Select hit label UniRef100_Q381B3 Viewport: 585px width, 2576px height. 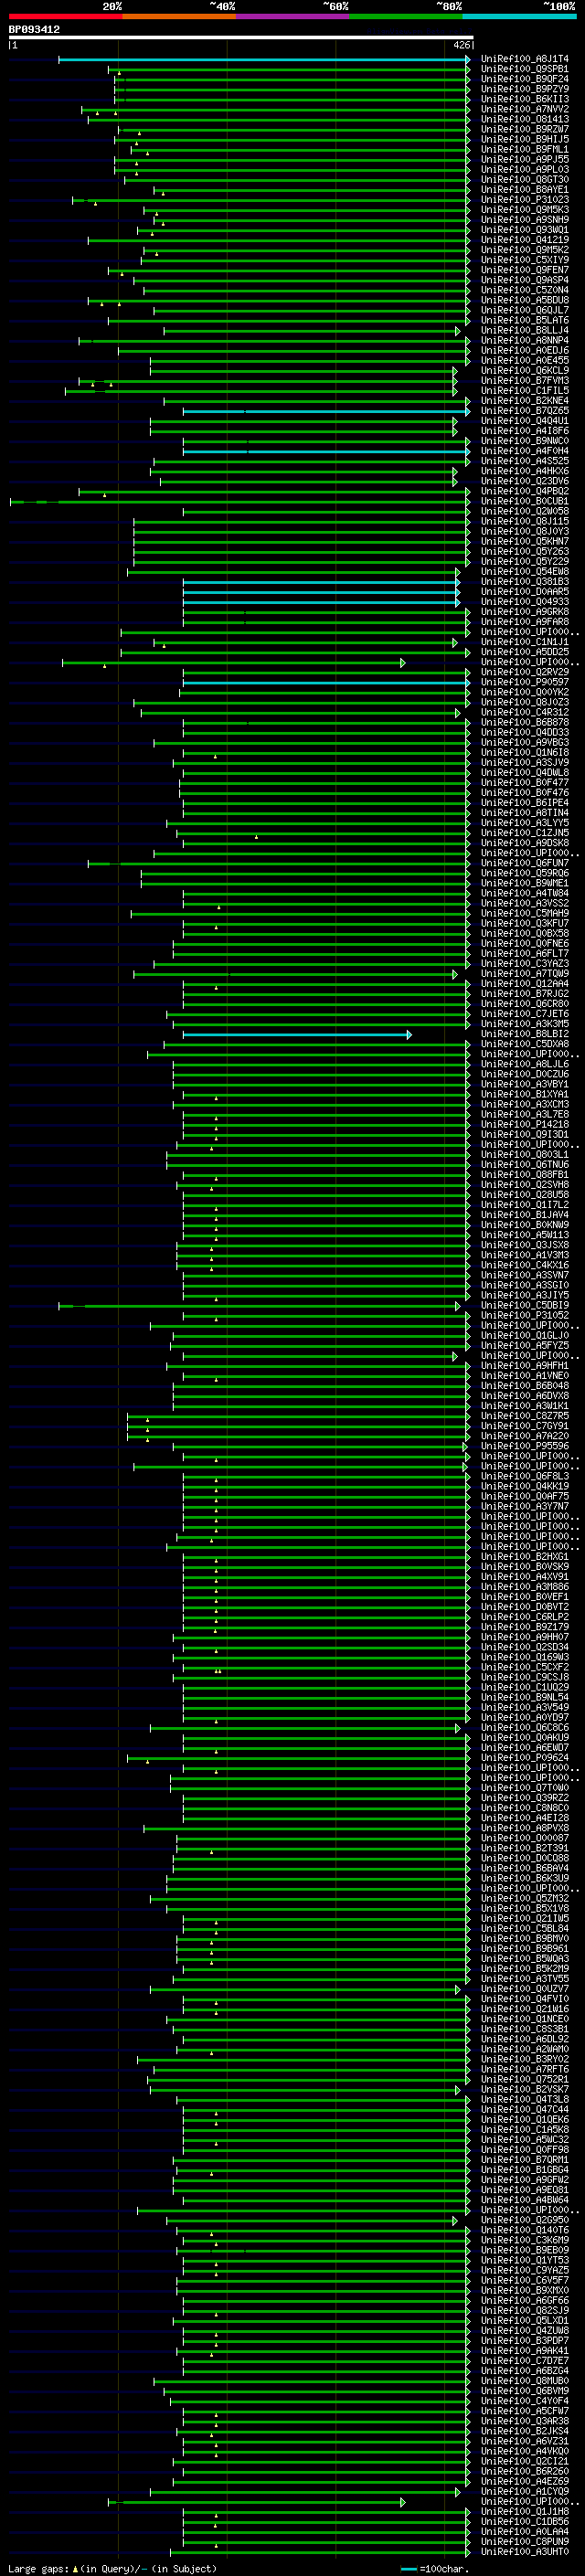point(524,582)
